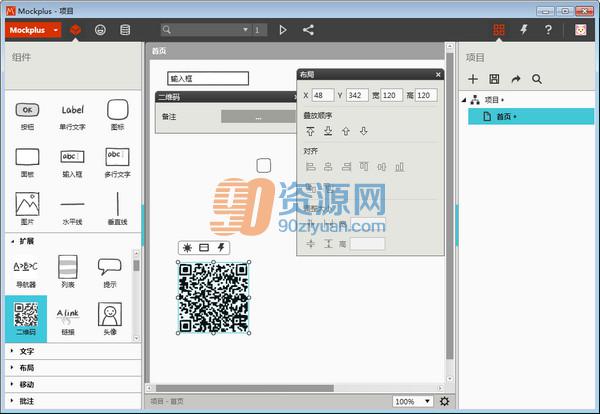Open the help question mark icon
The height and width of the screenshot is (414, 600).
pyautogui.click(x=548, y=29)
